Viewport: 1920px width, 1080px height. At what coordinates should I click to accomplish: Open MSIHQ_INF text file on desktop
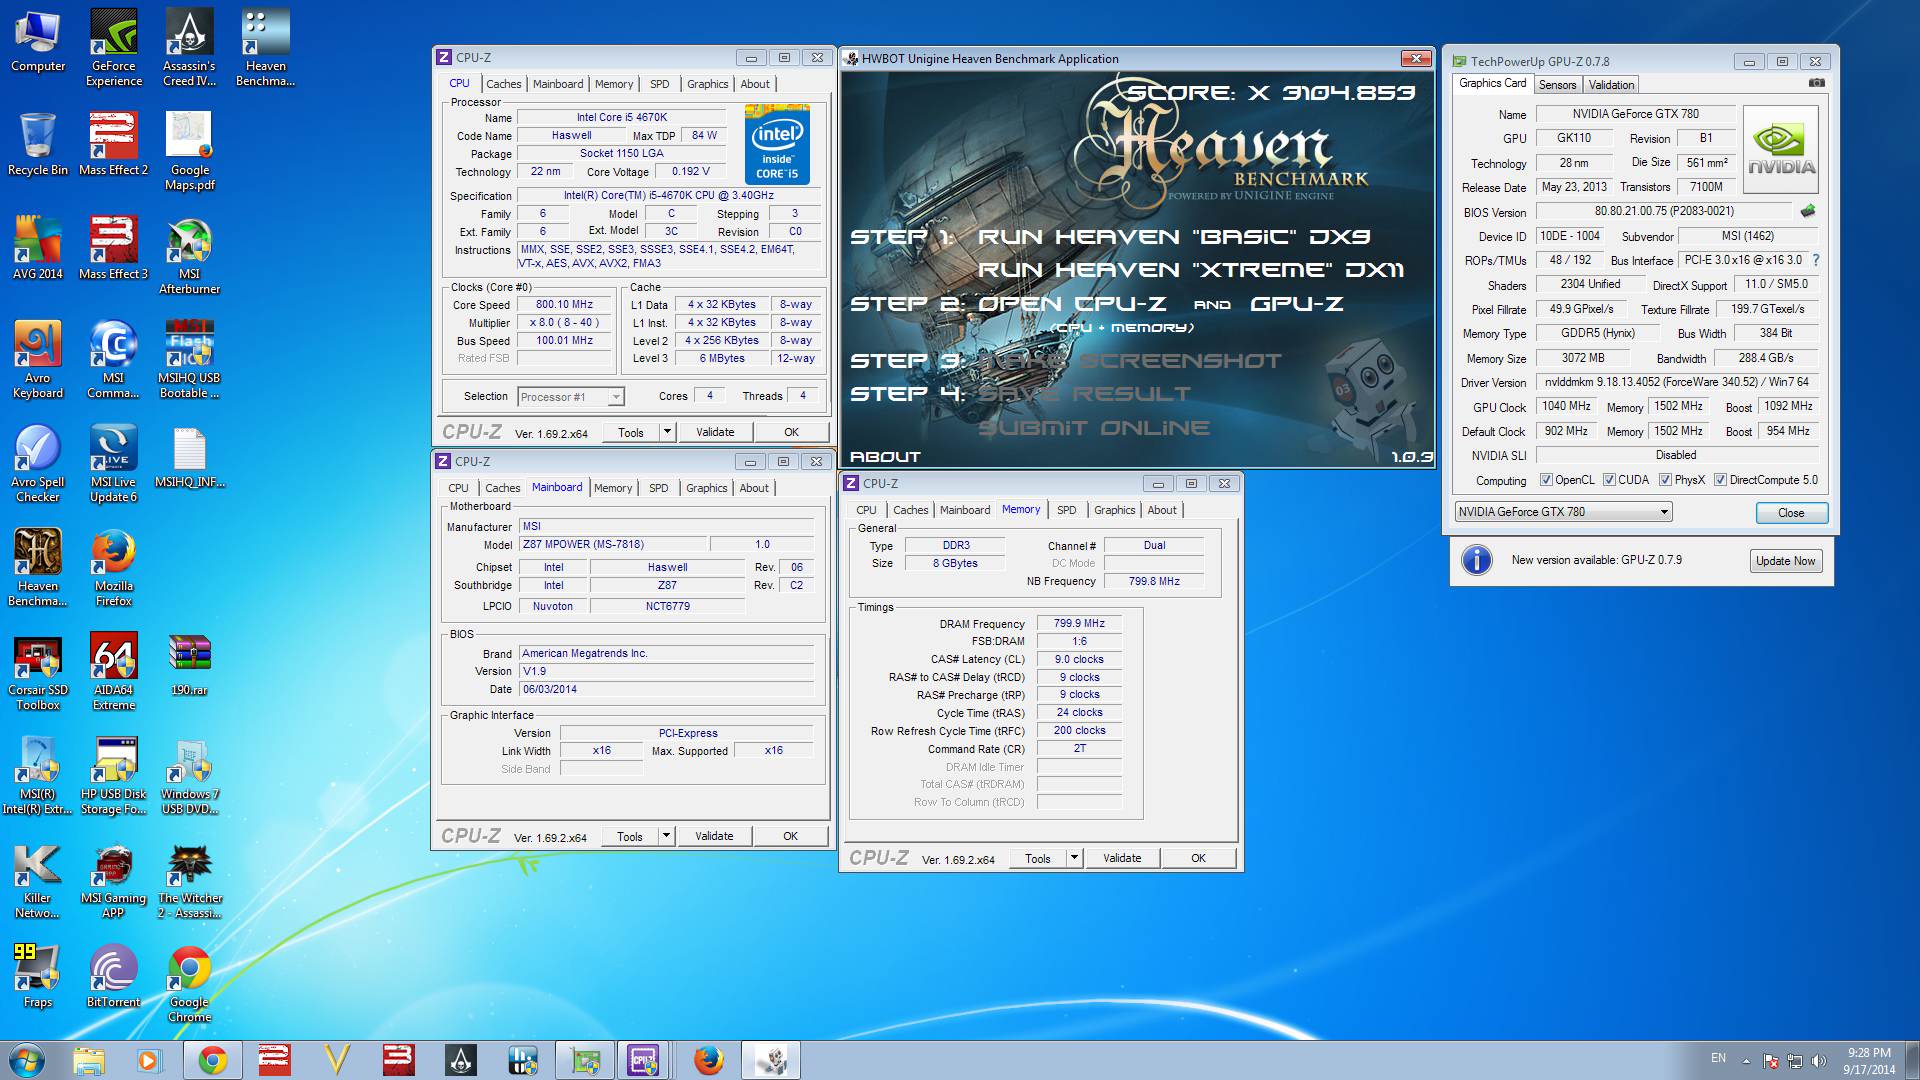pos(189,456)
